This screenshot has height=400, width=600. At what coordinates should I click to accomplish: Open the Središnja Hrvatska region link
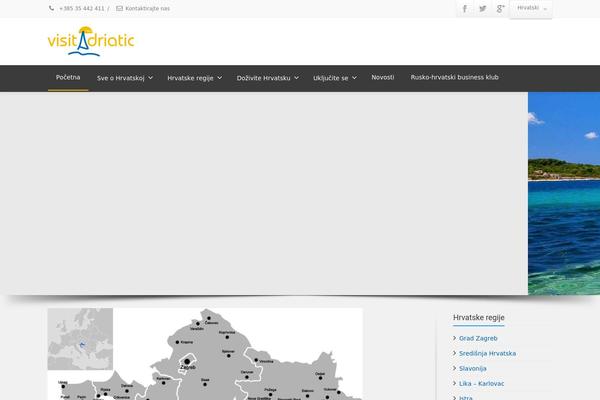coord(488,353)
